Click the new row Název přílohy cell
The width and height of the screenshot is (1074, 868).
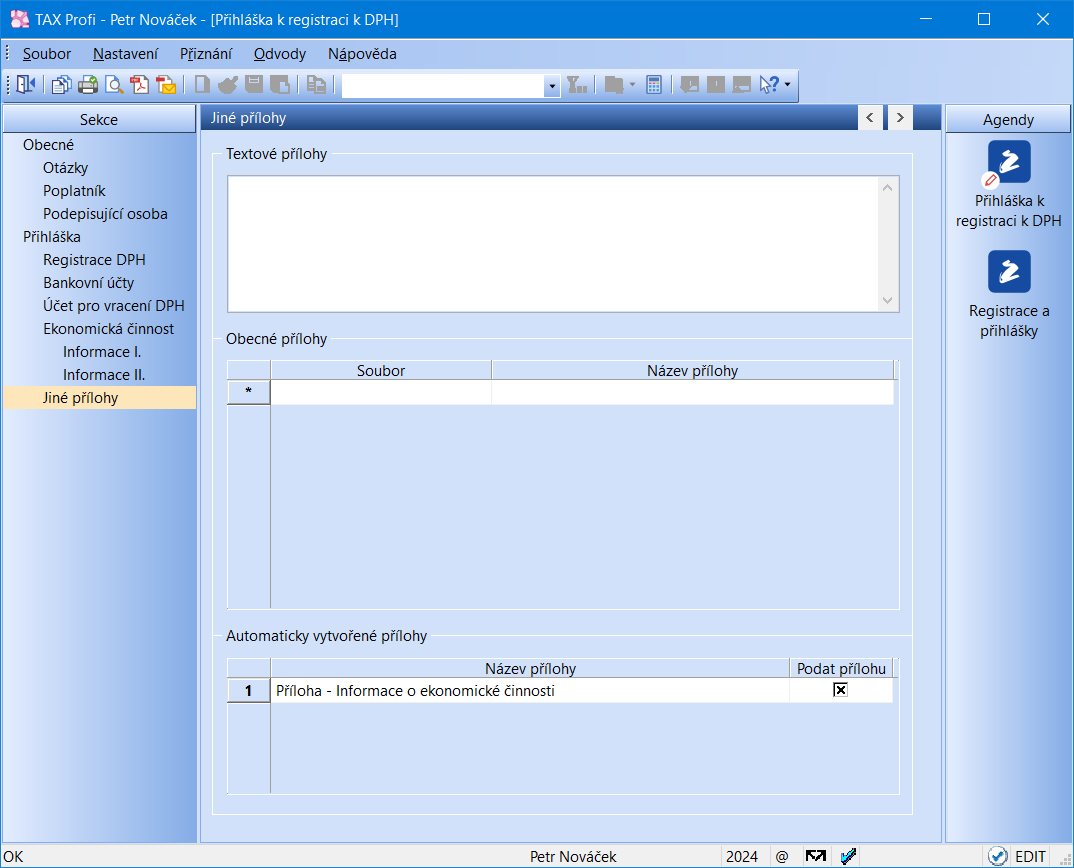[692, 392]
